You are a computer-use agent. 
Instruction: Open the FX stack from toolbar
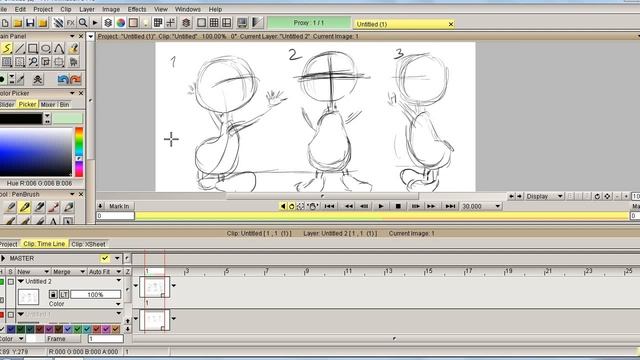(x=70, y=23)
